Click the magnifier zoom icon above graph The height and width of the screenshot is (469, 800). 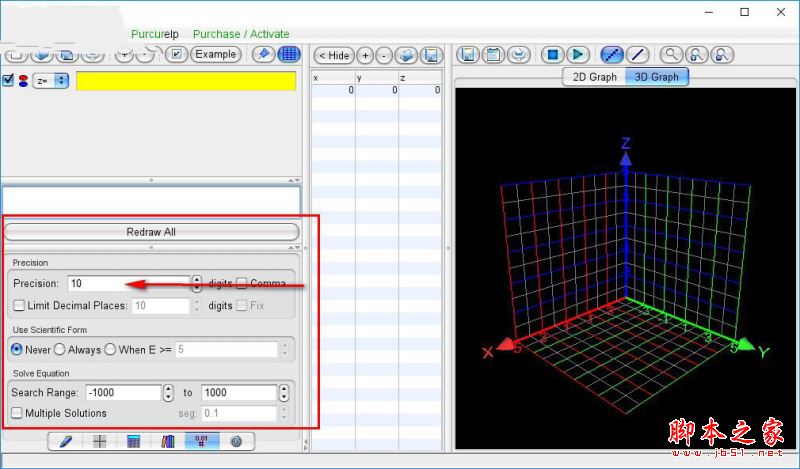tap(672, 55)
